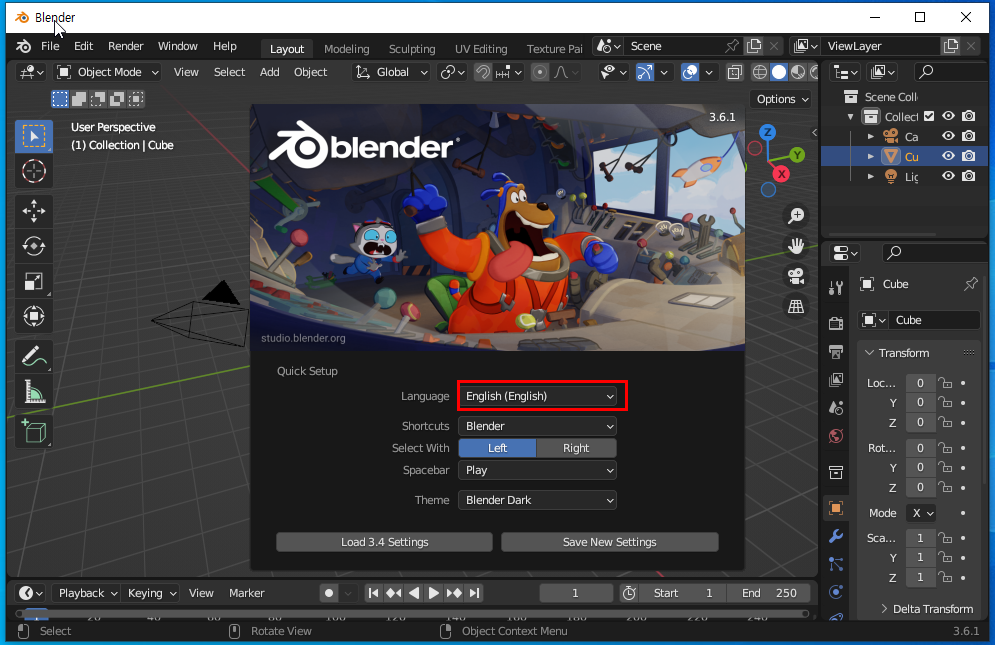Screen dimensions: 995x645
Task: Open the Object Mode dropdown
Action: coord(107,72)
